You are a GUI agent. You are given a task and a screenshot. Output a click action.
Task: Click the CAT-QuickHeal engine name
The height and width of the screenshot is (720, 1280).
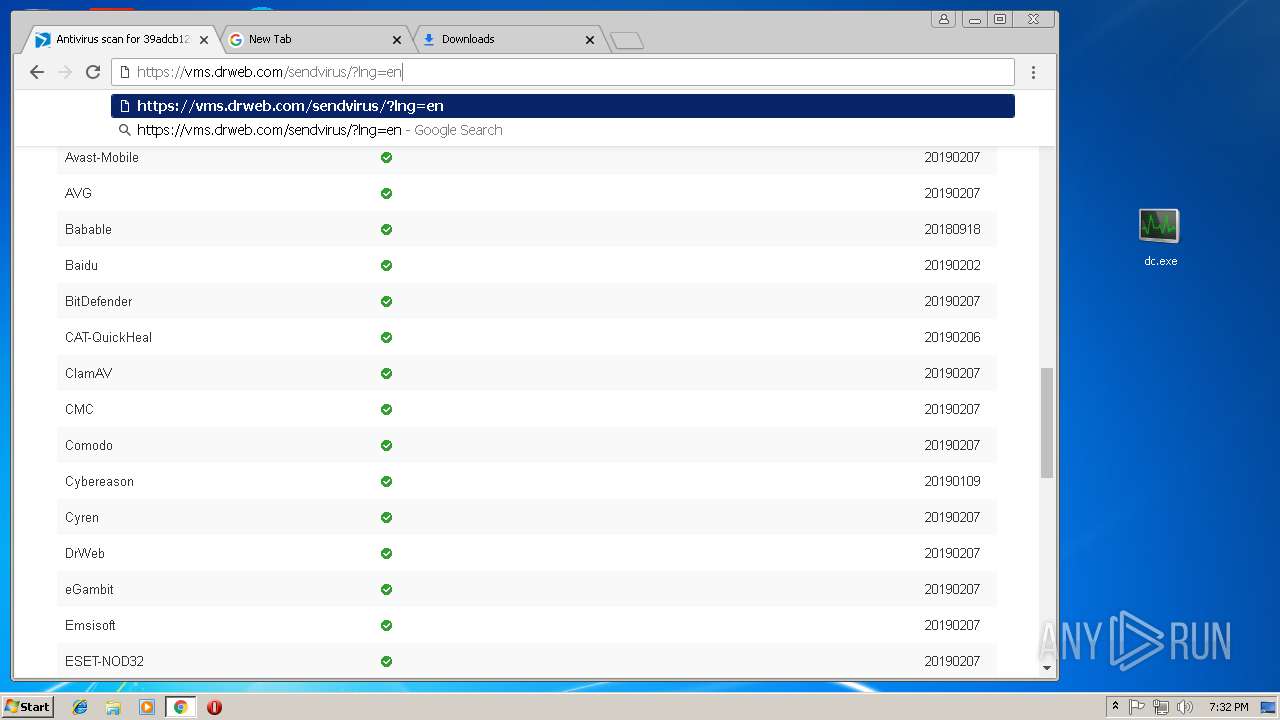click(108, 337)
